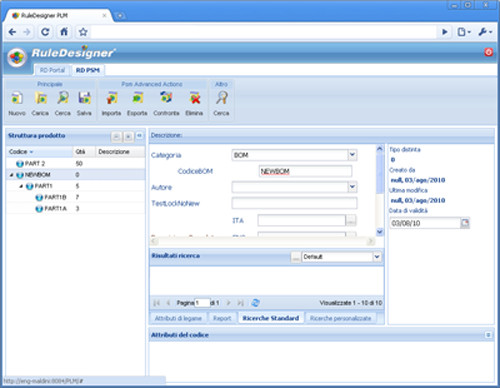
Task: Click the Struttura prodotto collapse-all button
Action: tap(116, 136)
